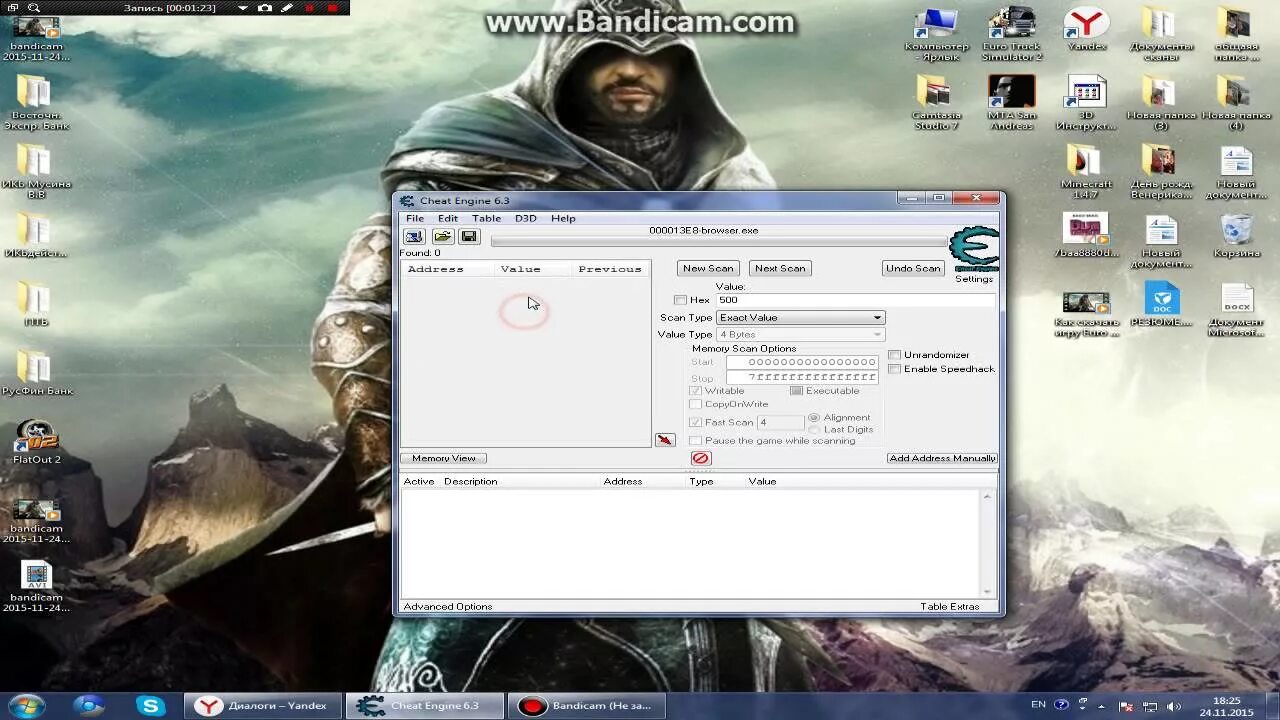Open the Windows Start button
Viewport: 1280px width, 720px height.
point(27,706)
